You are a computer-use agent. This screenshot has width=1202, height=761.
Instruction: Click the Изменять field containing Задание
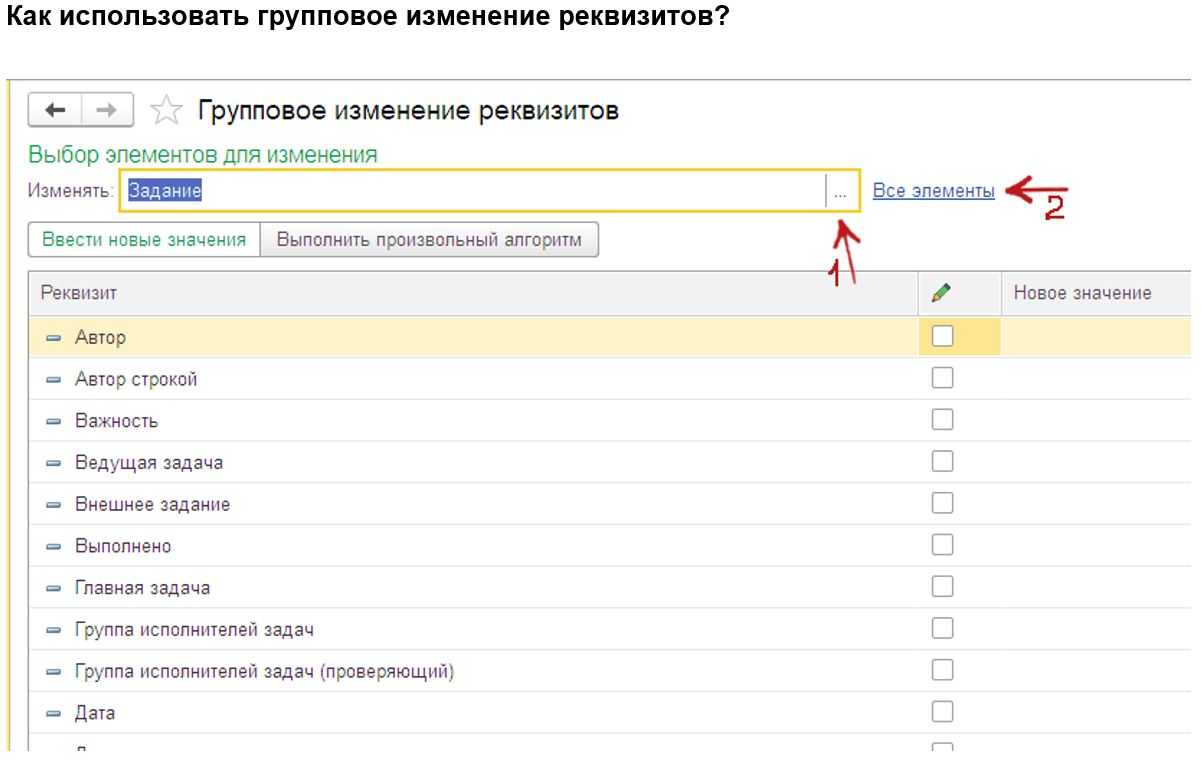(x=470, y=191)
